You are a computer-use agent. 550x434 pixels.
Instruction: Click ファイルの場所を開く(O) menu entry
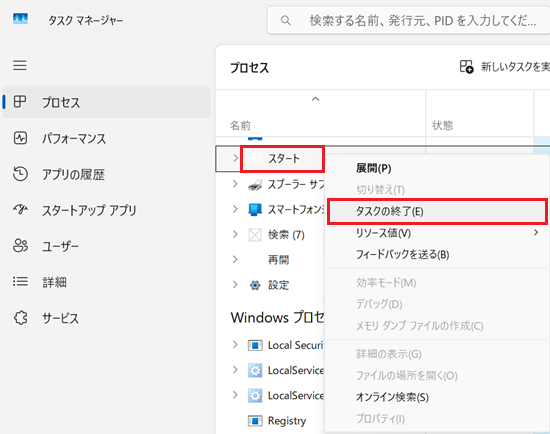point(437,376)
